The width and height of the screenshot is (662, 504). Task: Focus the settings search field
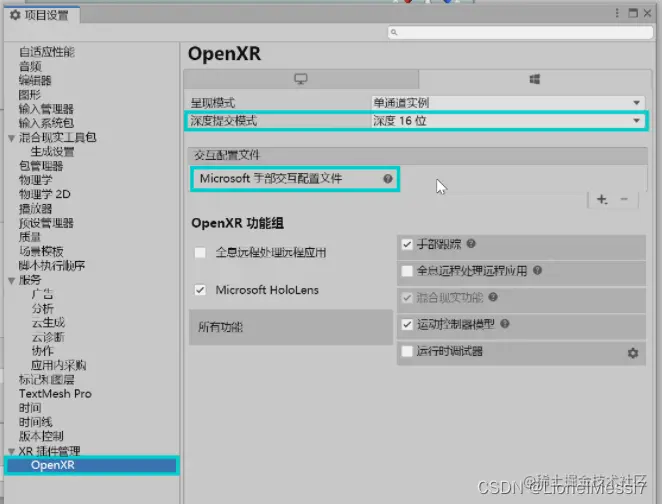click(520, 32)
